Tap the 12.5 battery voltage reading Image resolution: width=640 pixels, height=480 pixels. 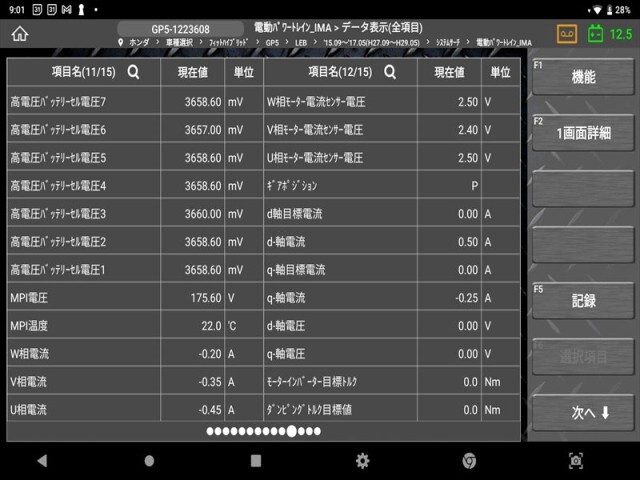[620, 34]
